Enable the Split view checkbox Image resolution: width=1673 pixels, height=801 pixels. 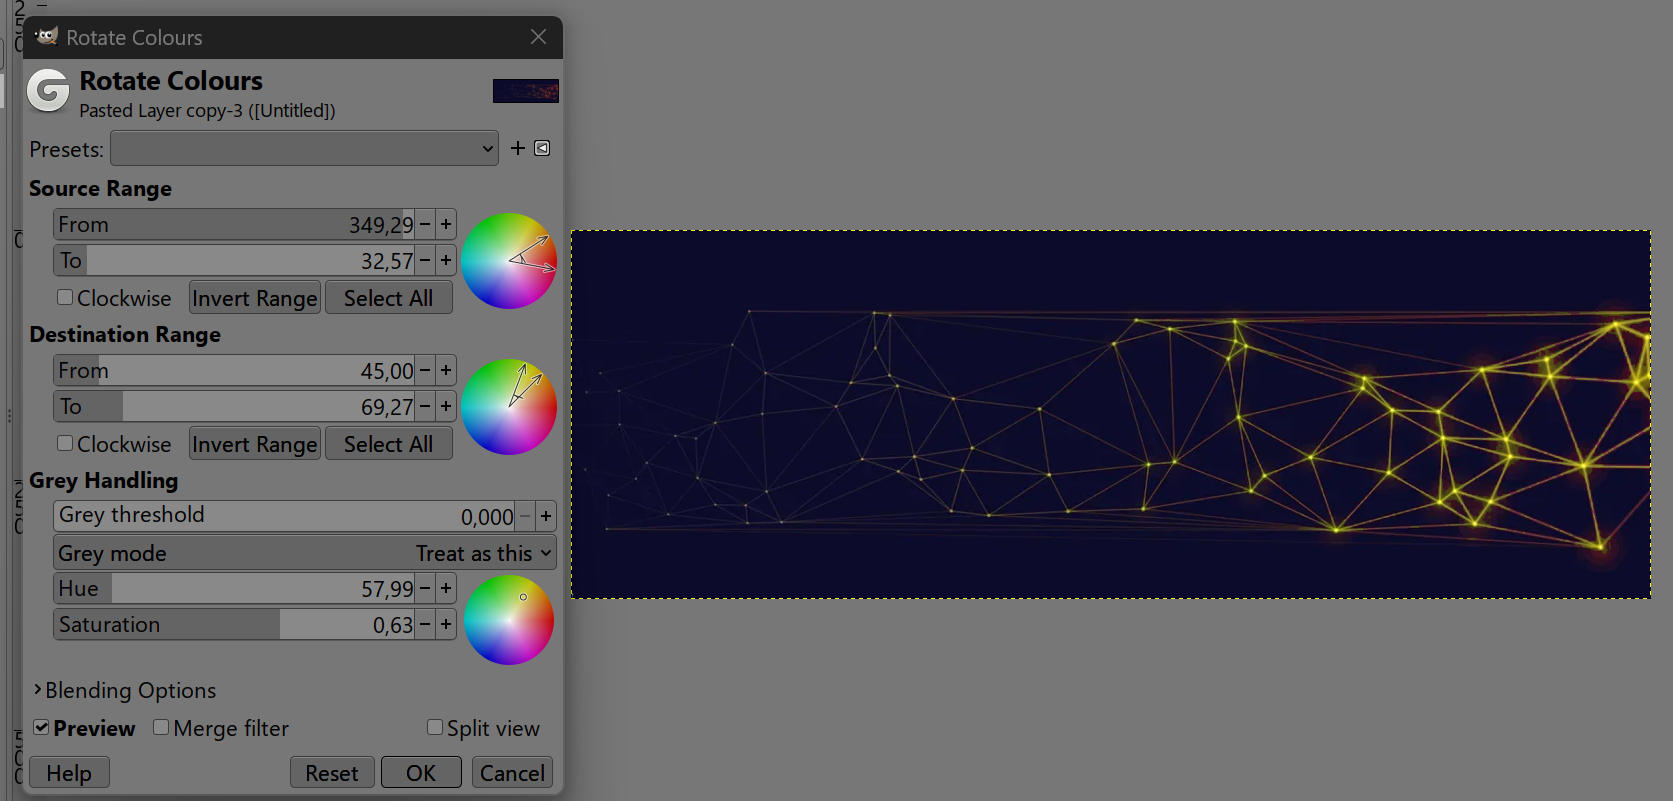point(435,727)
